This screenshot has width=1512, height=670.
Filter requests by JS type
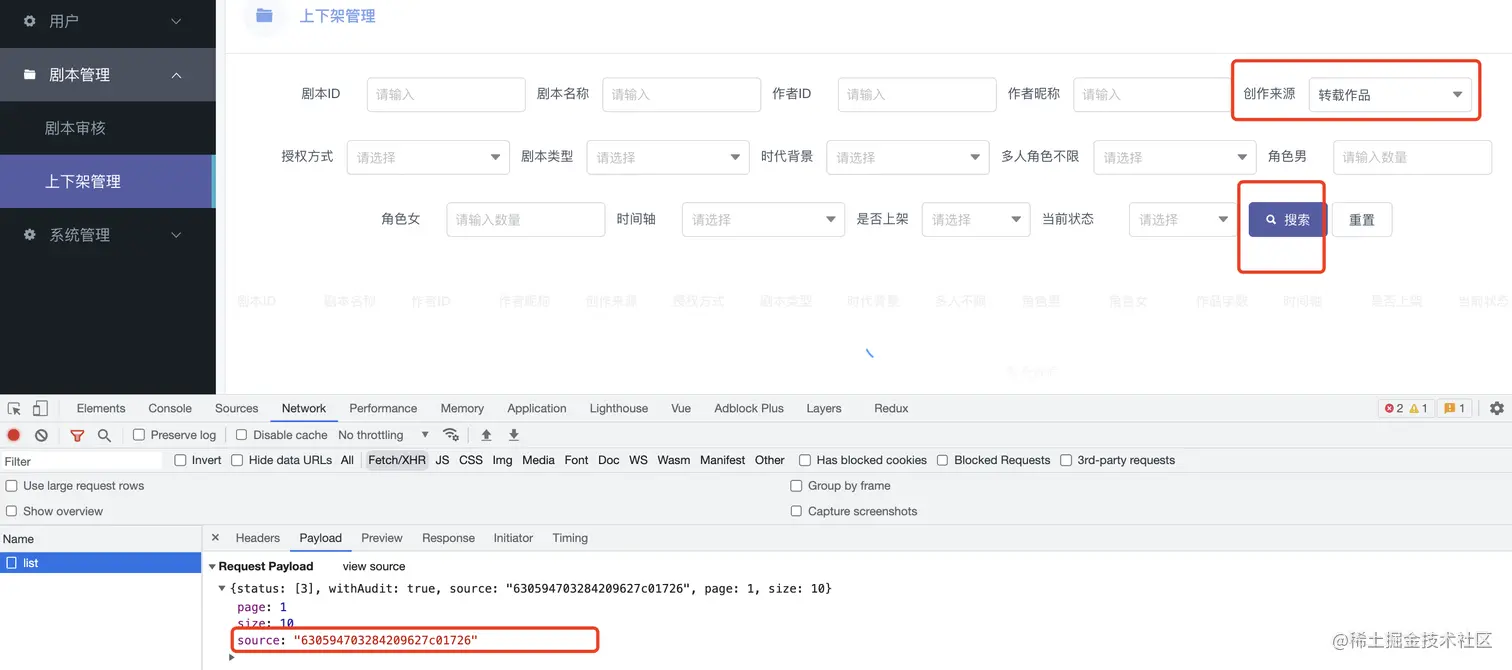442,460
